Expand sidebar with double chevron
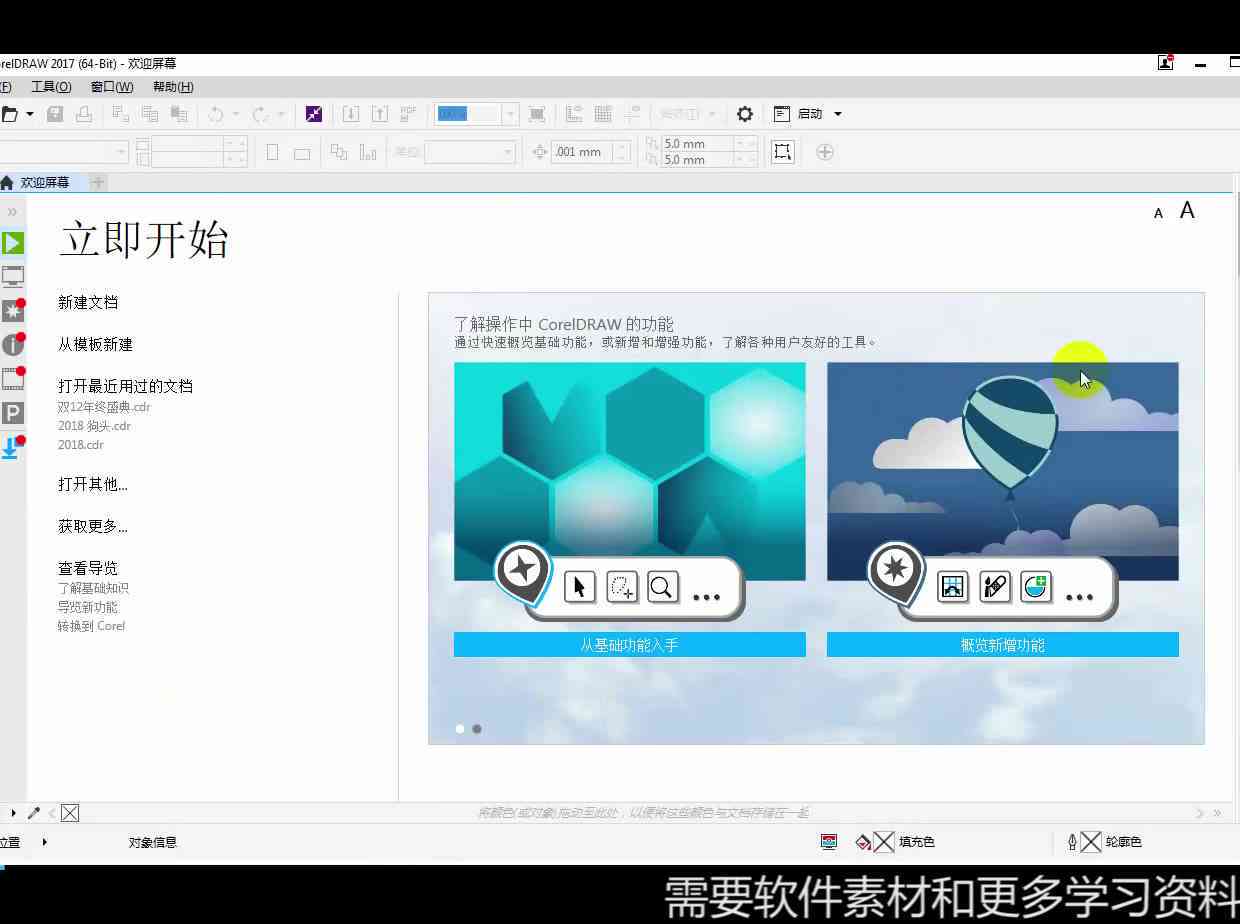 point(12,212)
